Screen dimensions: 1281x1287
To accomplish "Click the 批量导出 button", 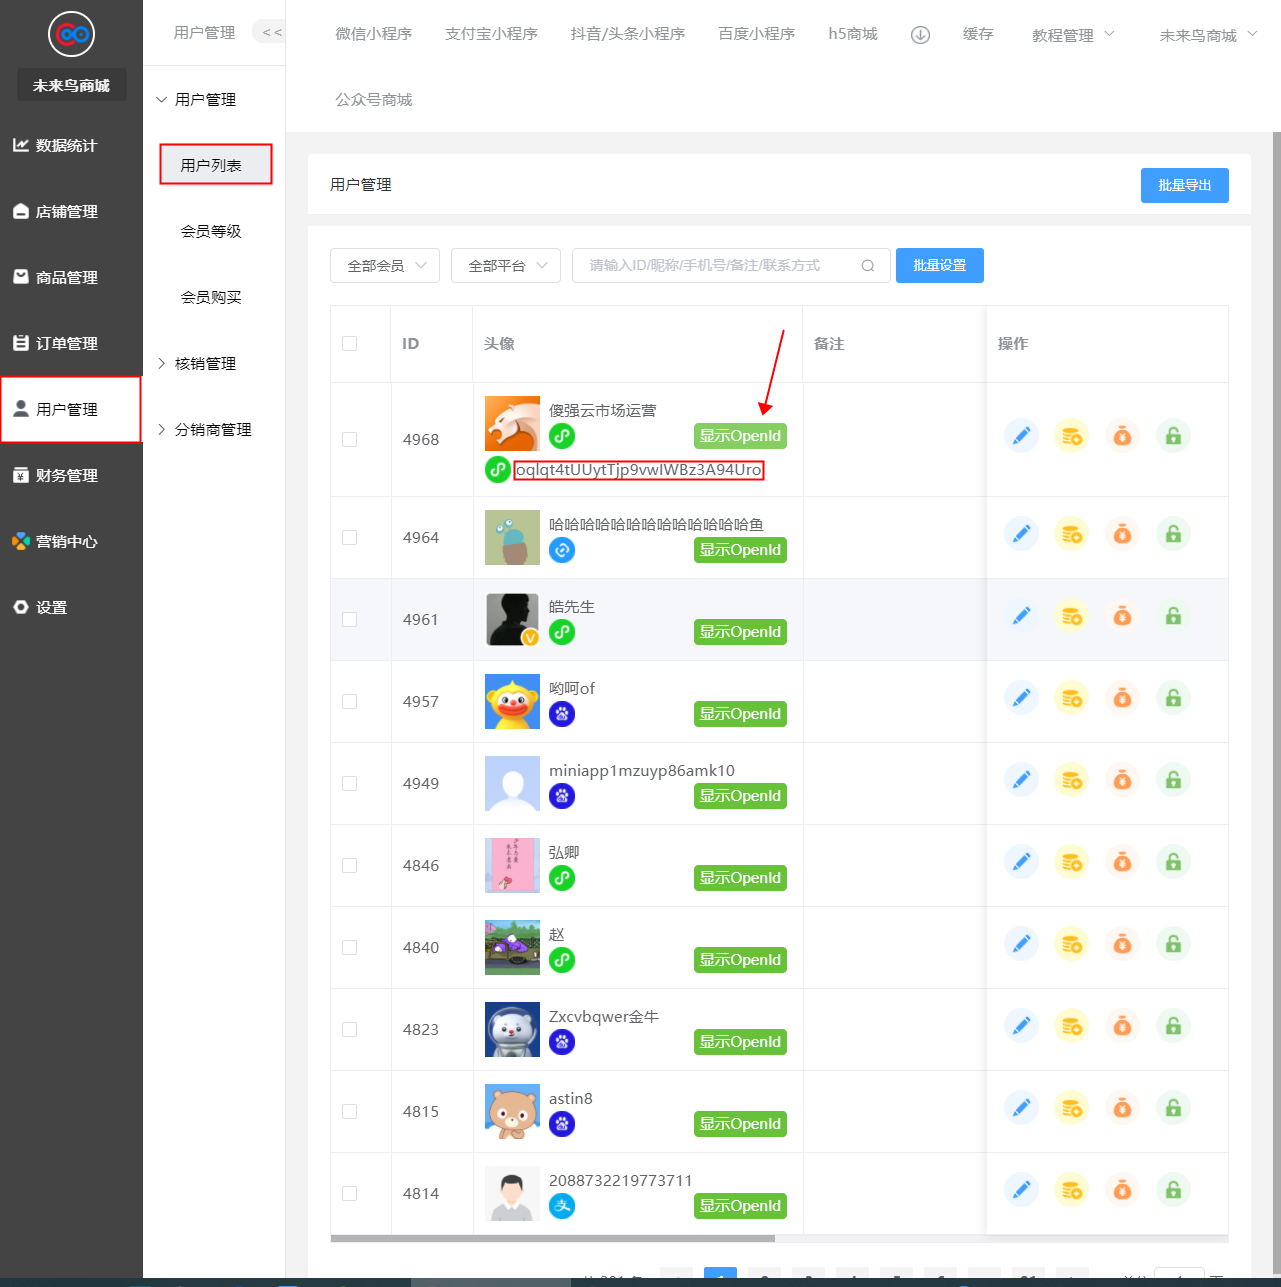I will pos(1184,186).
